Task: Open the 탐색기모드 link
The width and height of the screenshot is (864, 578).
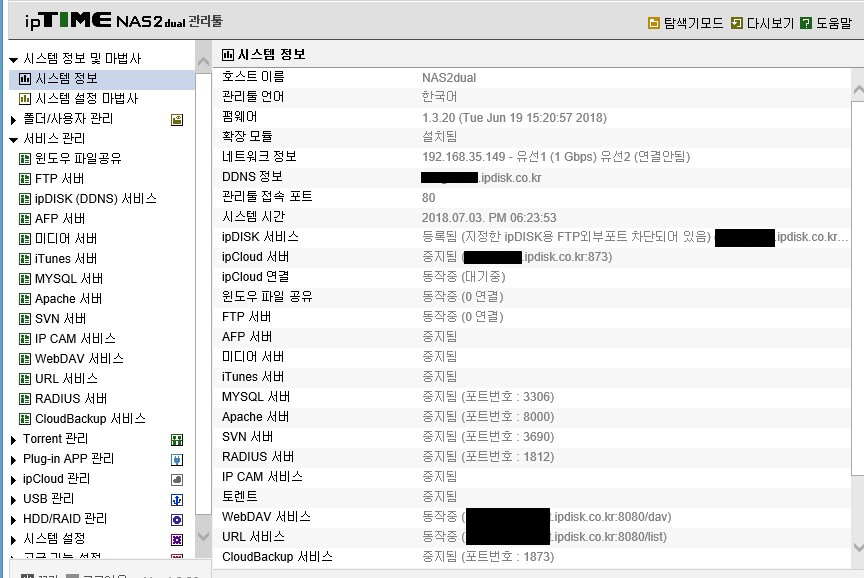Action: coord(693,23)
